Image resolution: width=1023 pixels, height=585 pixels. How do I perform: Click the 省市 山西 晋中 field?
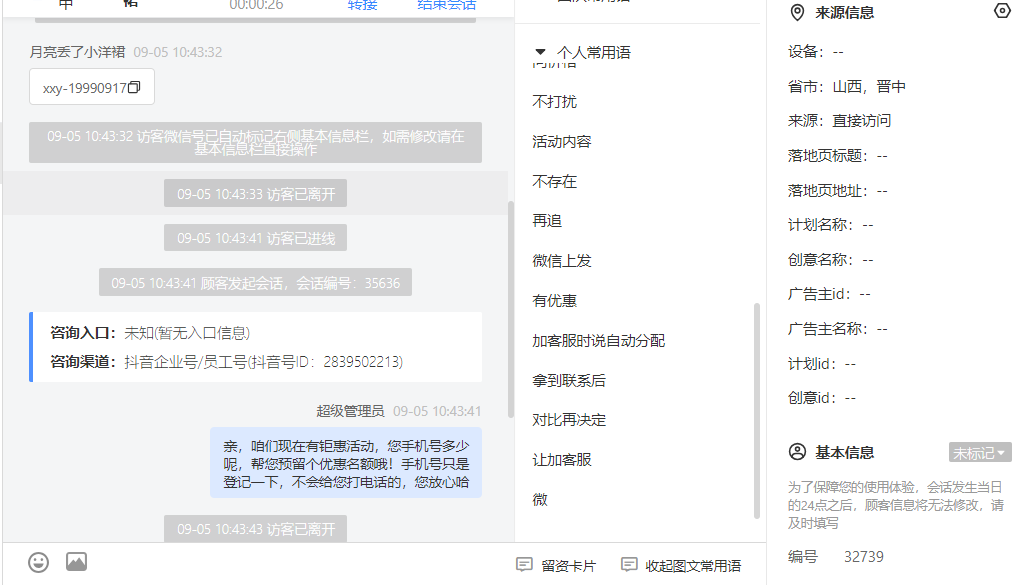[846, 86]
